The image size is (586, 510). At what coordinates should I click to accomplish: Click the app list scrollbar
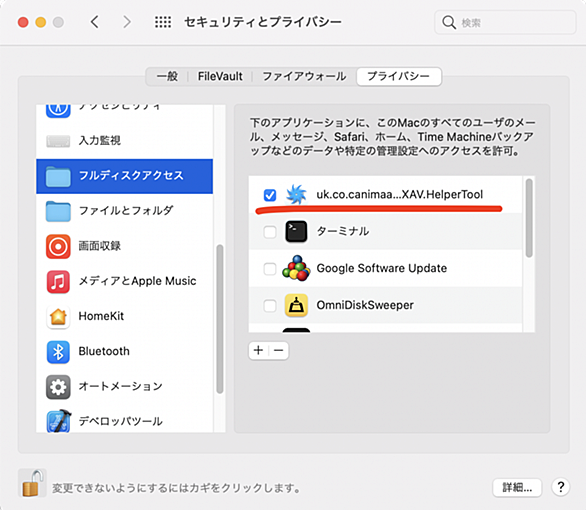(529, 218)
